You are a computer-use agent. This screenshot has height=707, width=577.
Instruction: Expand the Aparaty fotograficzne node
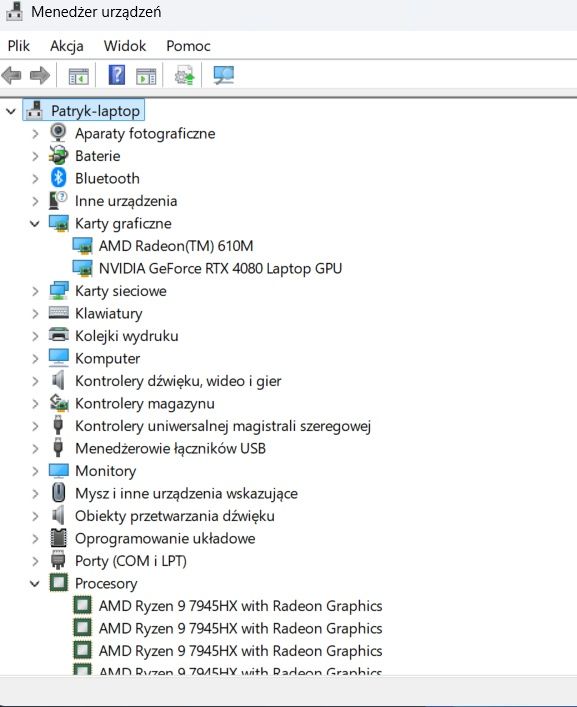tap(35, 133)
